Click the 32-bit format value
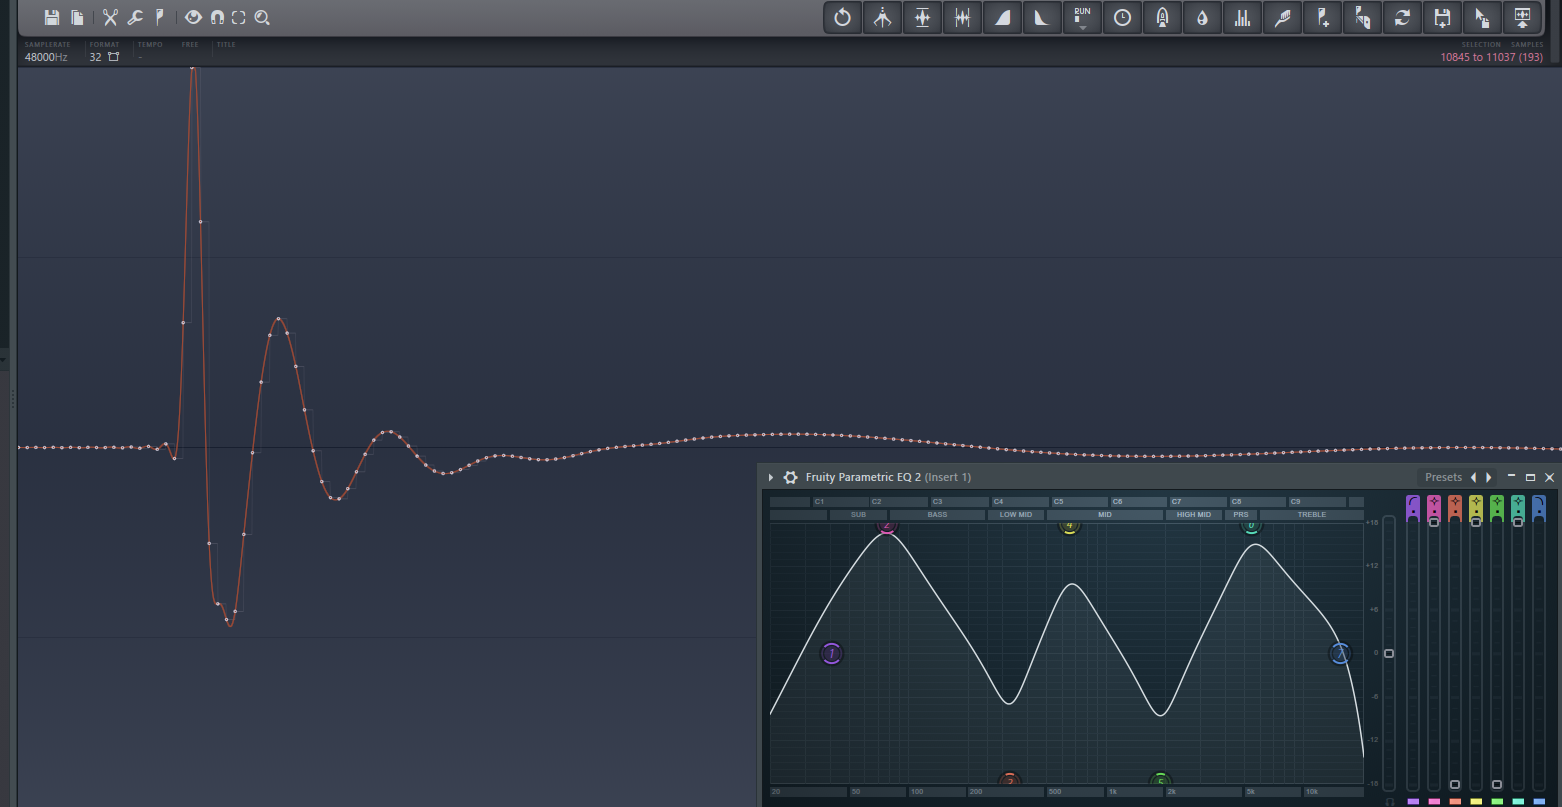 [x=95, y=57]
